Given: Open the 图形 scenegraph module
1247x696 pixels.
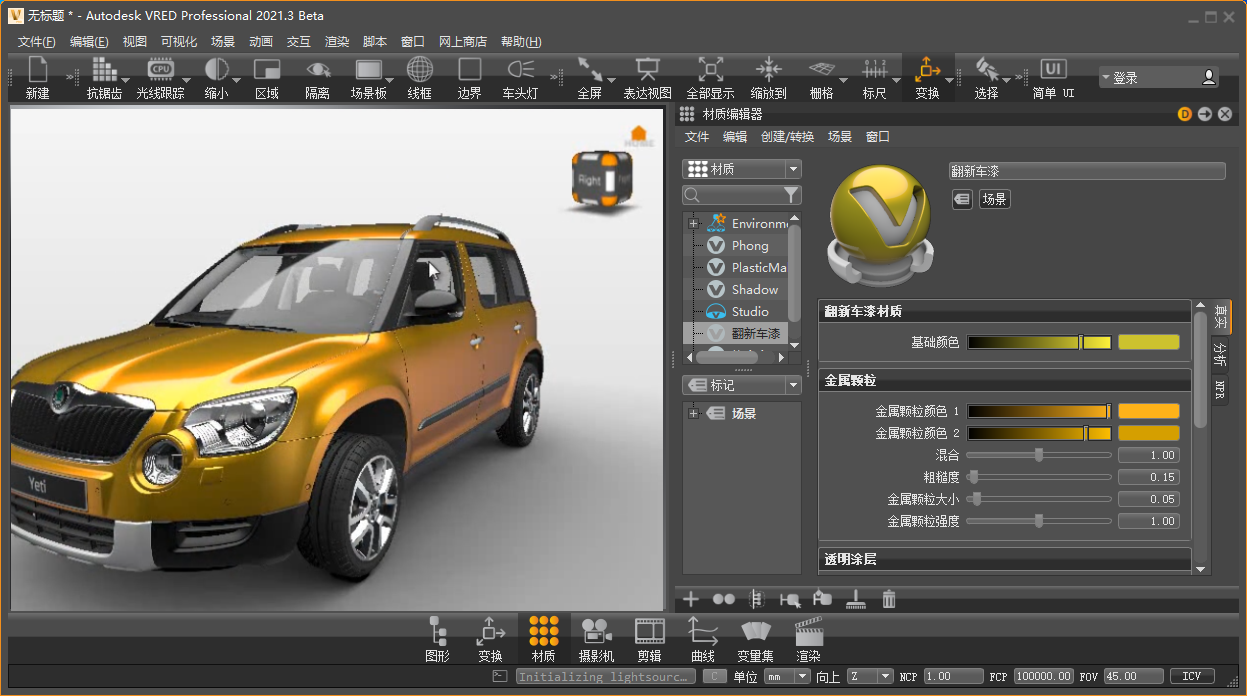Looking at the screenshot, I should tap(437, 640).
